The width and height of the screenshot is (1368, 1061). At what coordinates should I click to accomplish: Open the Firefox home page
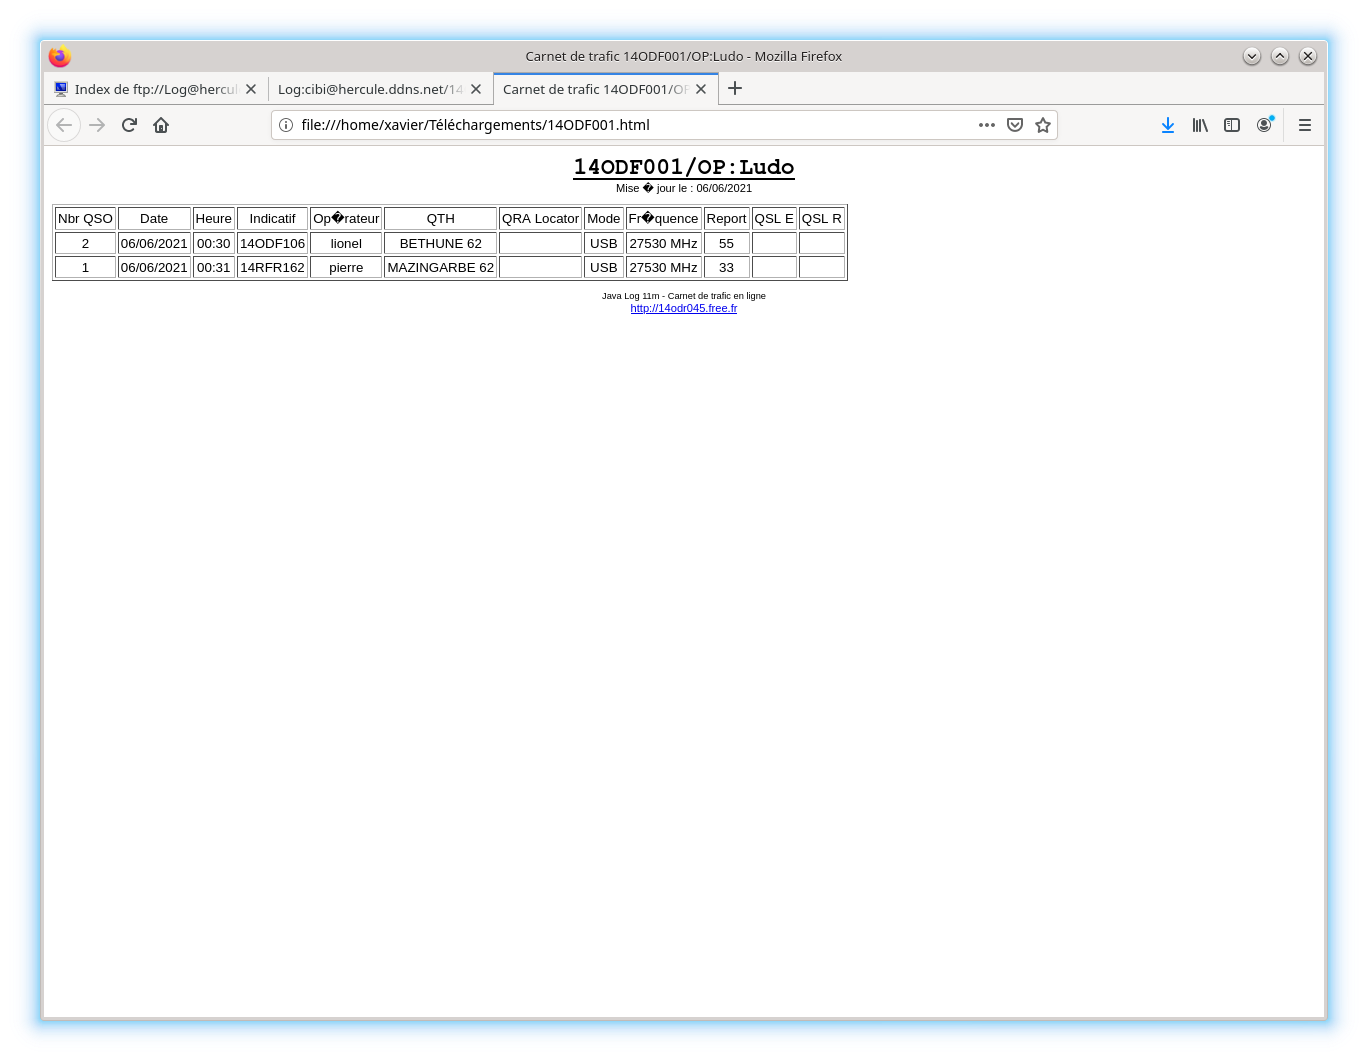pos(161,125)
